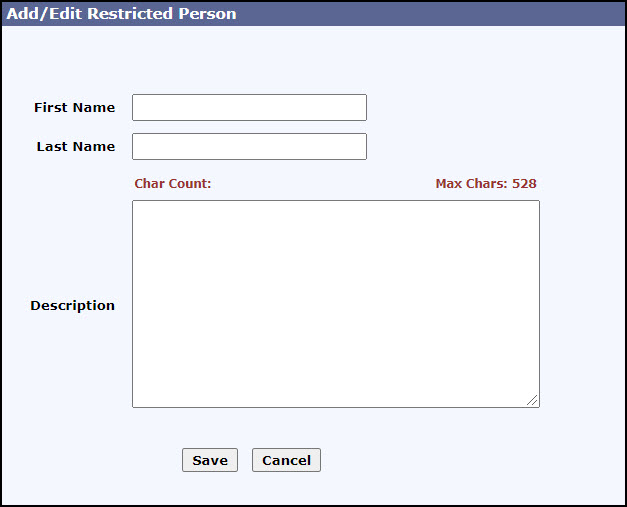
Task: Click inside the Description text area
Action: coord(335,303)
